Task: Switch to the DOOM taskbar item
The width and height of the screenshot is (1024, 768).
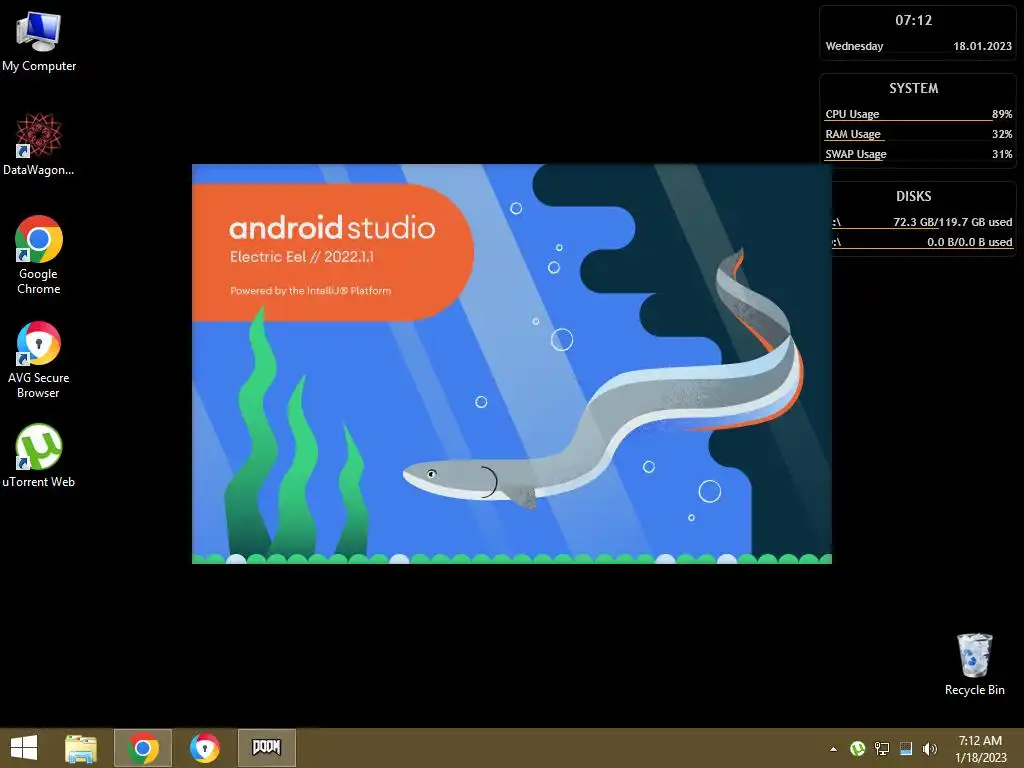Action: pyautogui.click(x=266, y=748)
